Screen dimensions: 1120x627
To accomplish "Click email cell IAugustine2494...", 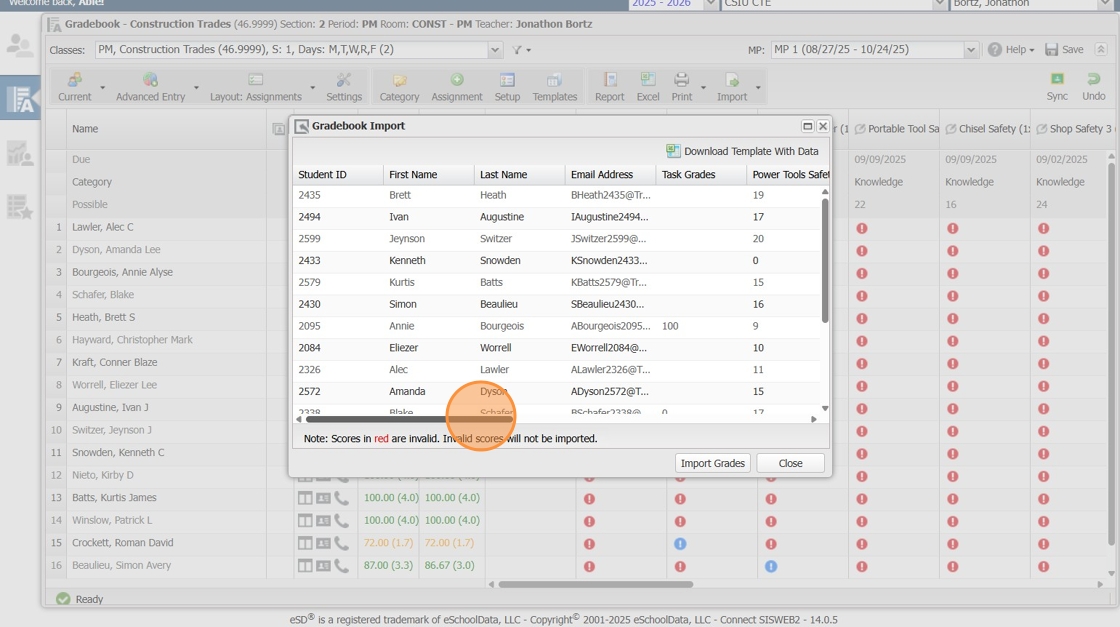I will (x=609, y=216).
